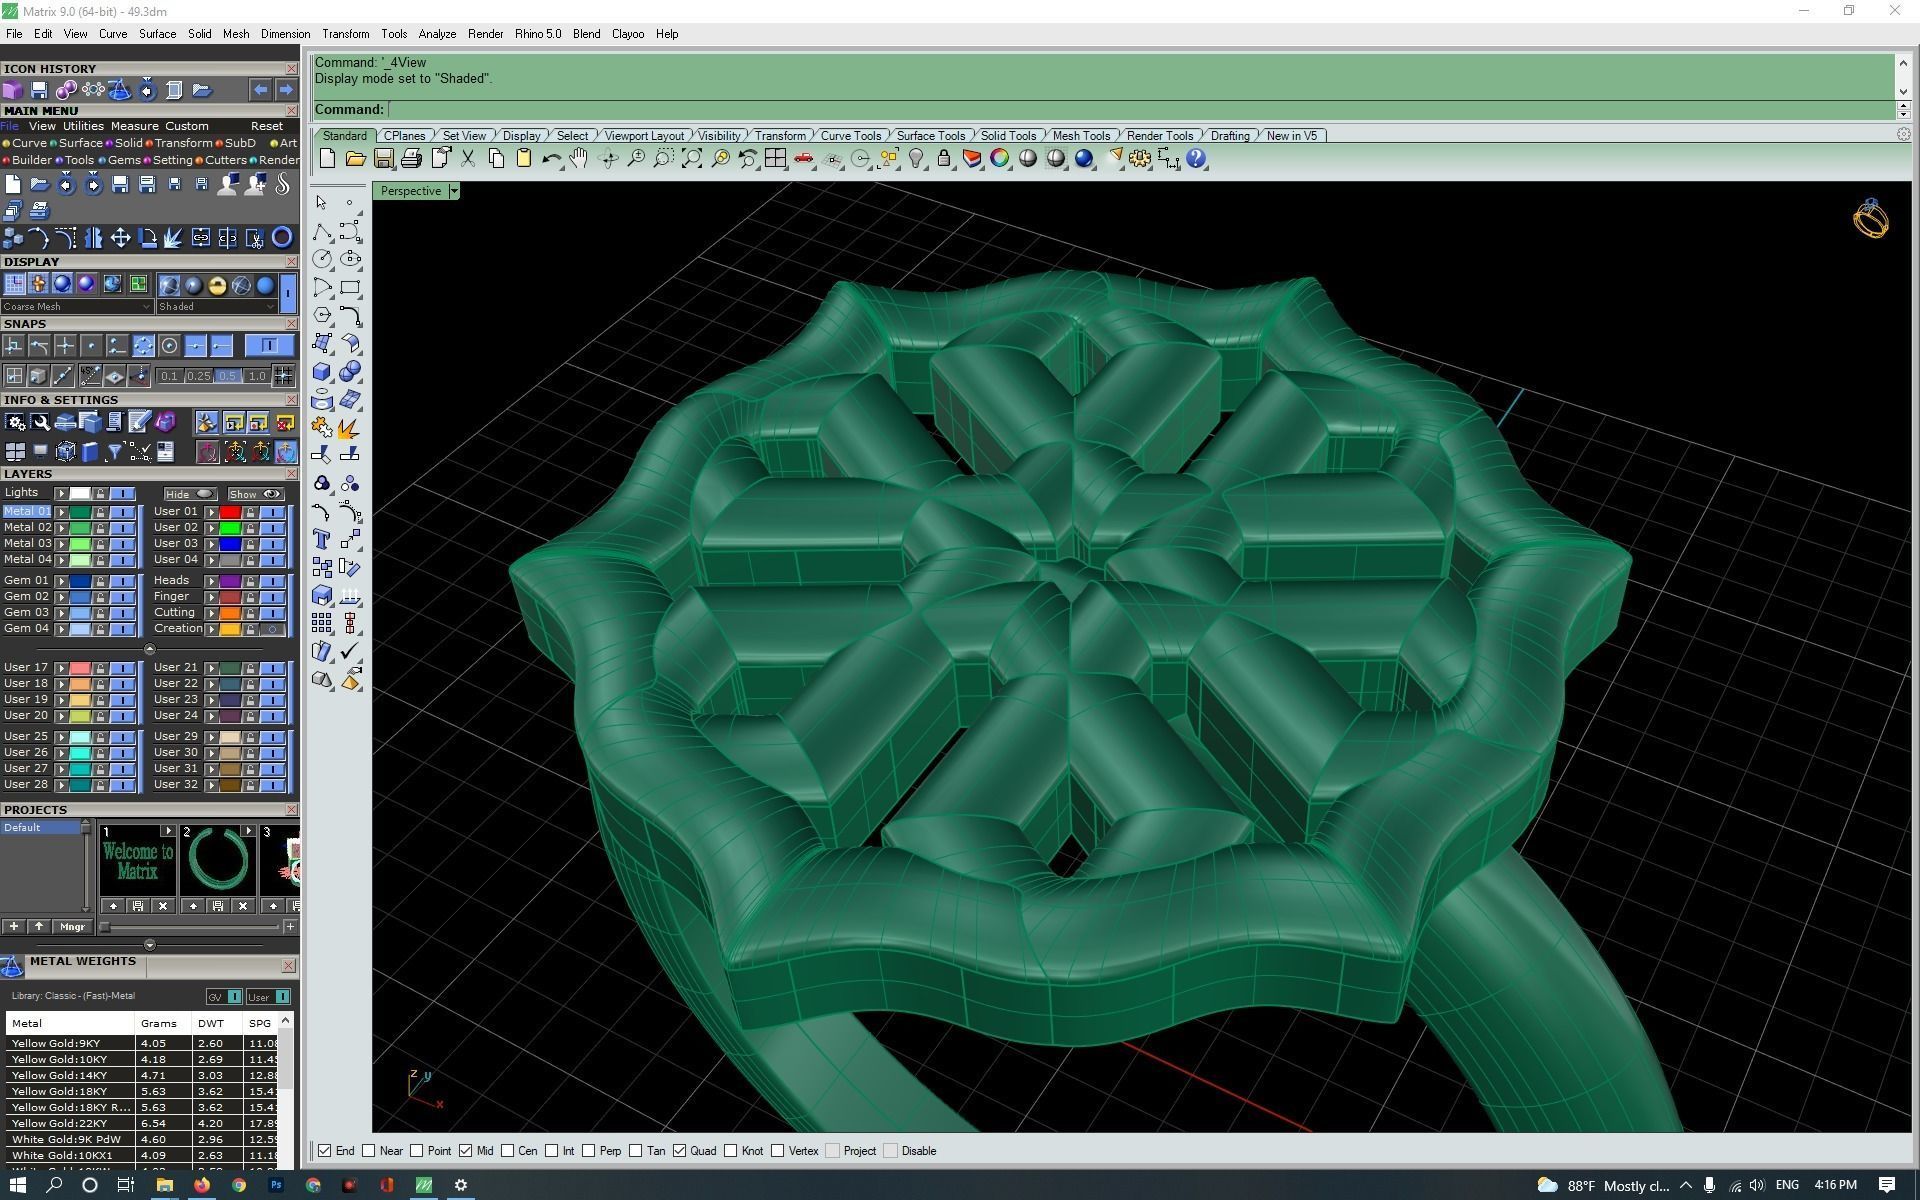
Task: Click into the Command input field
Action: (x=1140, y=110)
